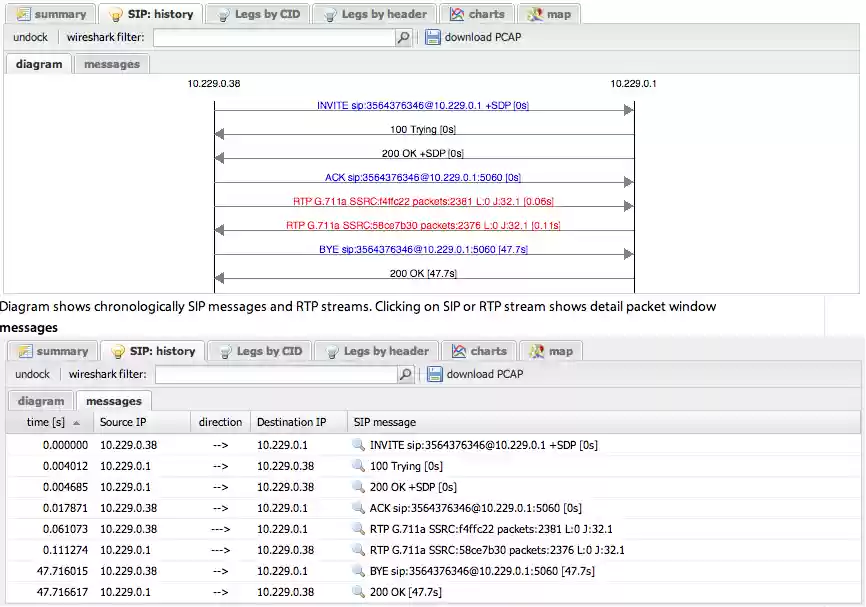Click magnifier icon beside INVITE message row
This screenshot has height=607, width=866.
tap(358, 445)
